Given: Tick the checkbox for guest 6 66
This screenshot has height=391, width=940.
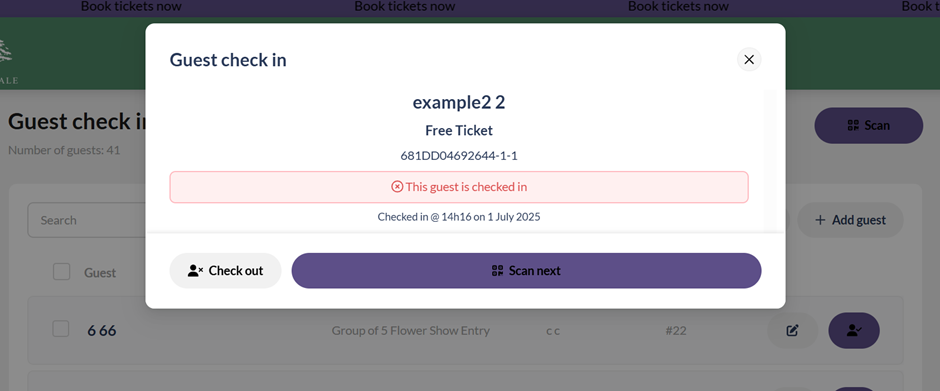Looking at the screenshot, I should pos(61,329).
